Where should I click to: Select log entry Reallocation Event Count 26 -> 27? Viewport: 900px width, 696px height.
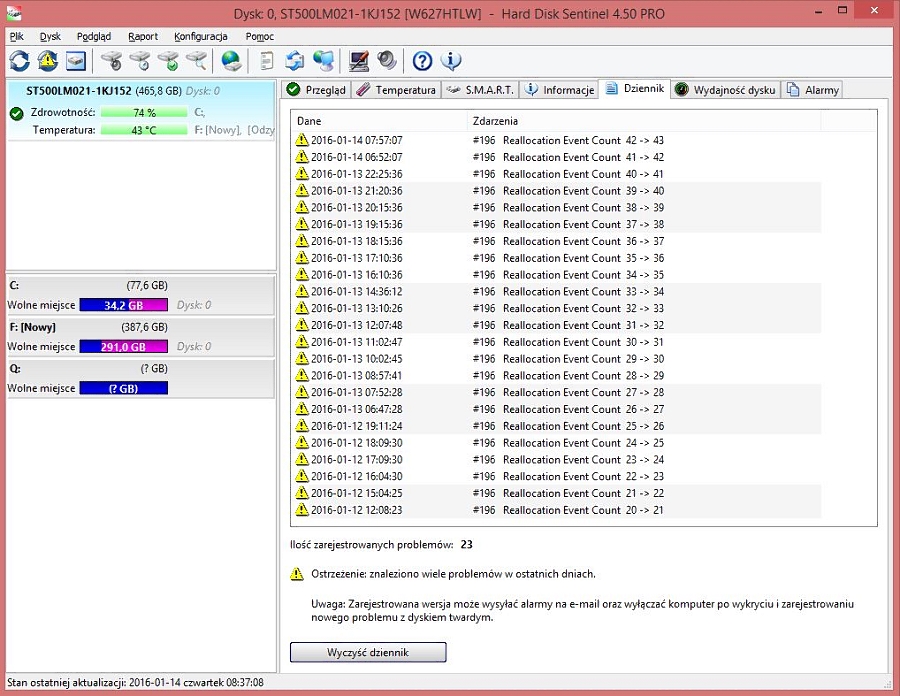click(x=557, y=409)
